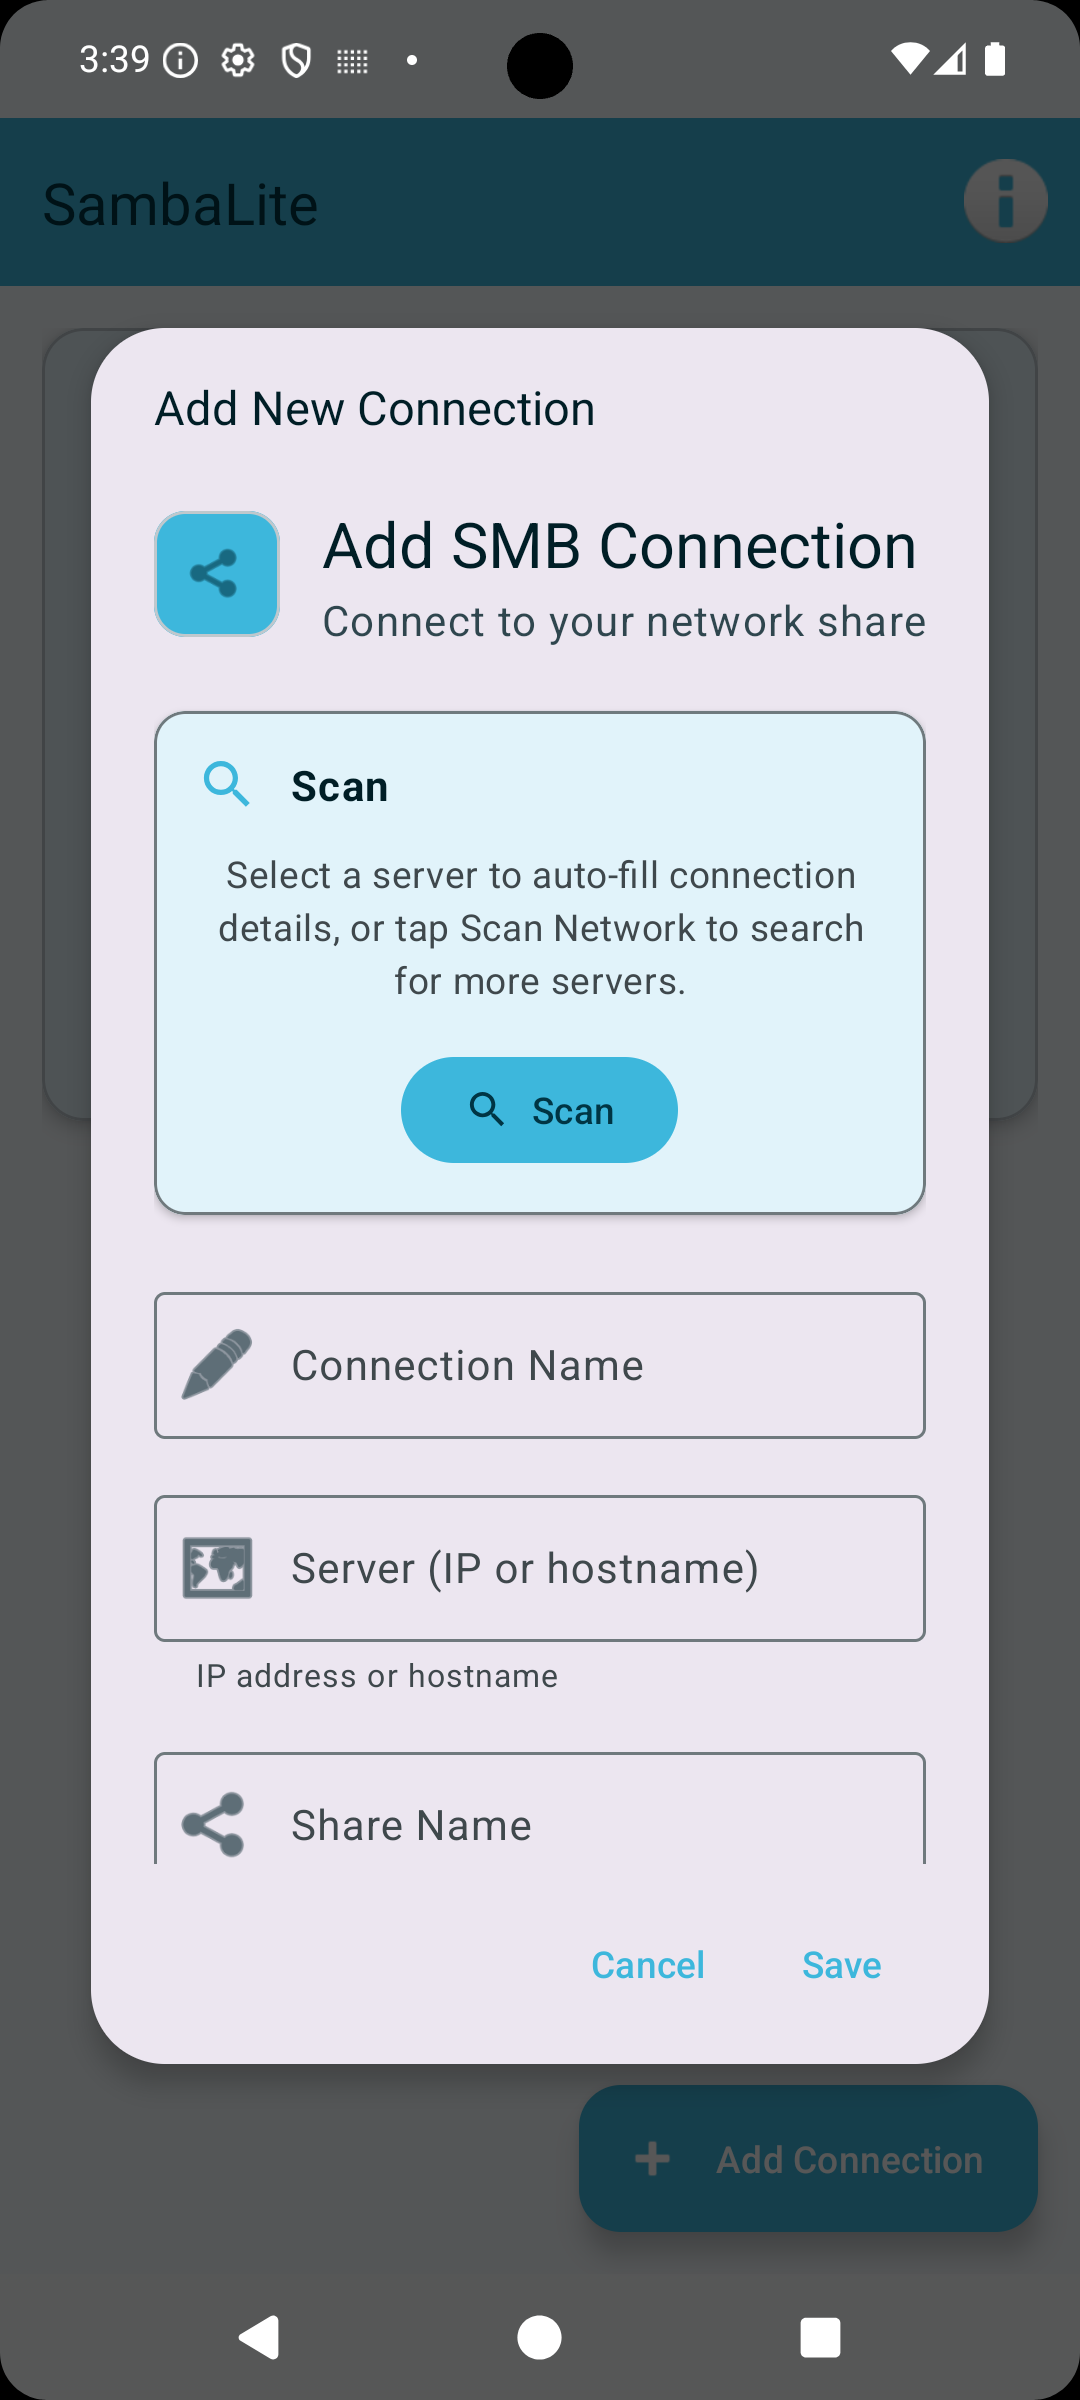Tap the pencil icon in Connection Name field
Viewport: 1080px width, 2400px height.
pyautogui.click(x=217, y=1365)
